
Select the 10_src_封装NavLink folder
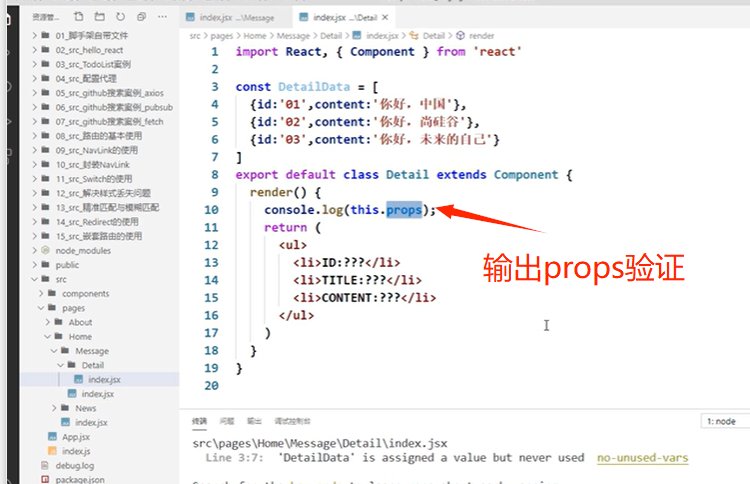(93, 165)
